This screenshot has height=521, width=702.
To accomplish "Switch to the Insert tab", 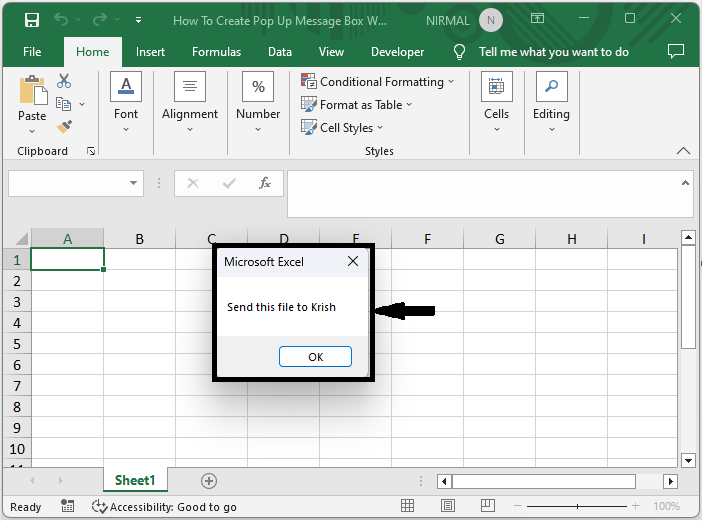I will tap(150, 52).
